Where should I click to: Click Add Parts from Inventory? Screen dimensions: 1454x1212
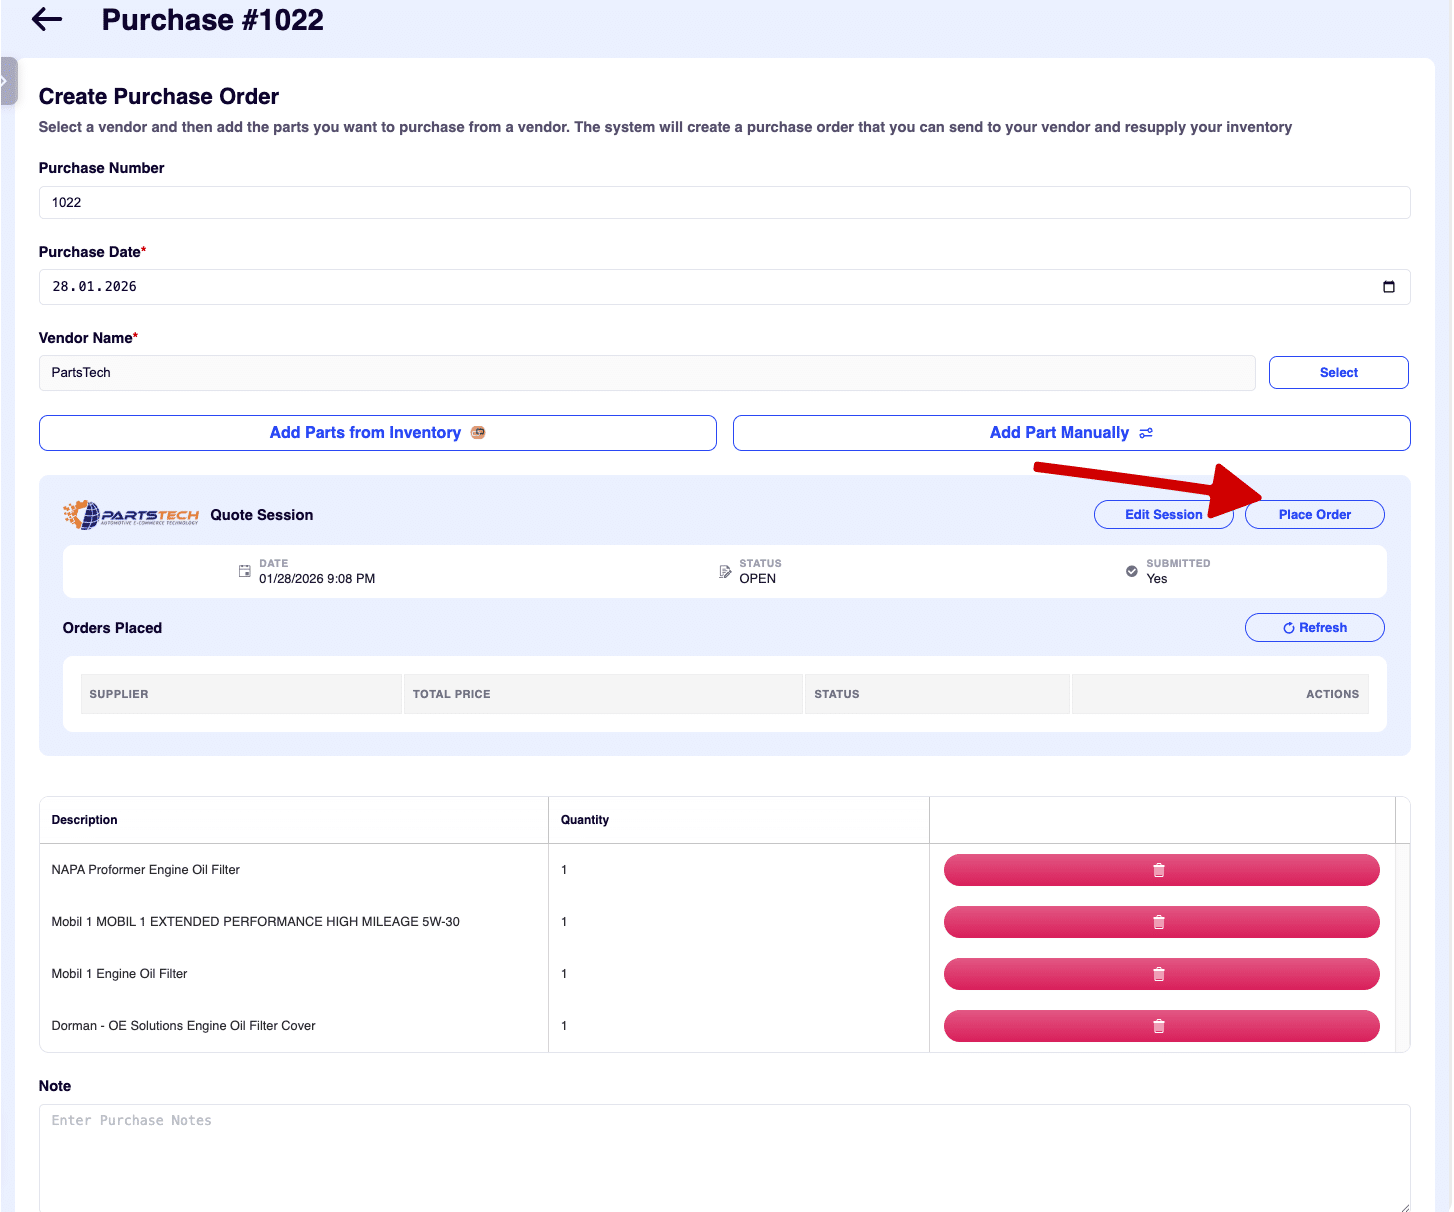coord(377,433)
